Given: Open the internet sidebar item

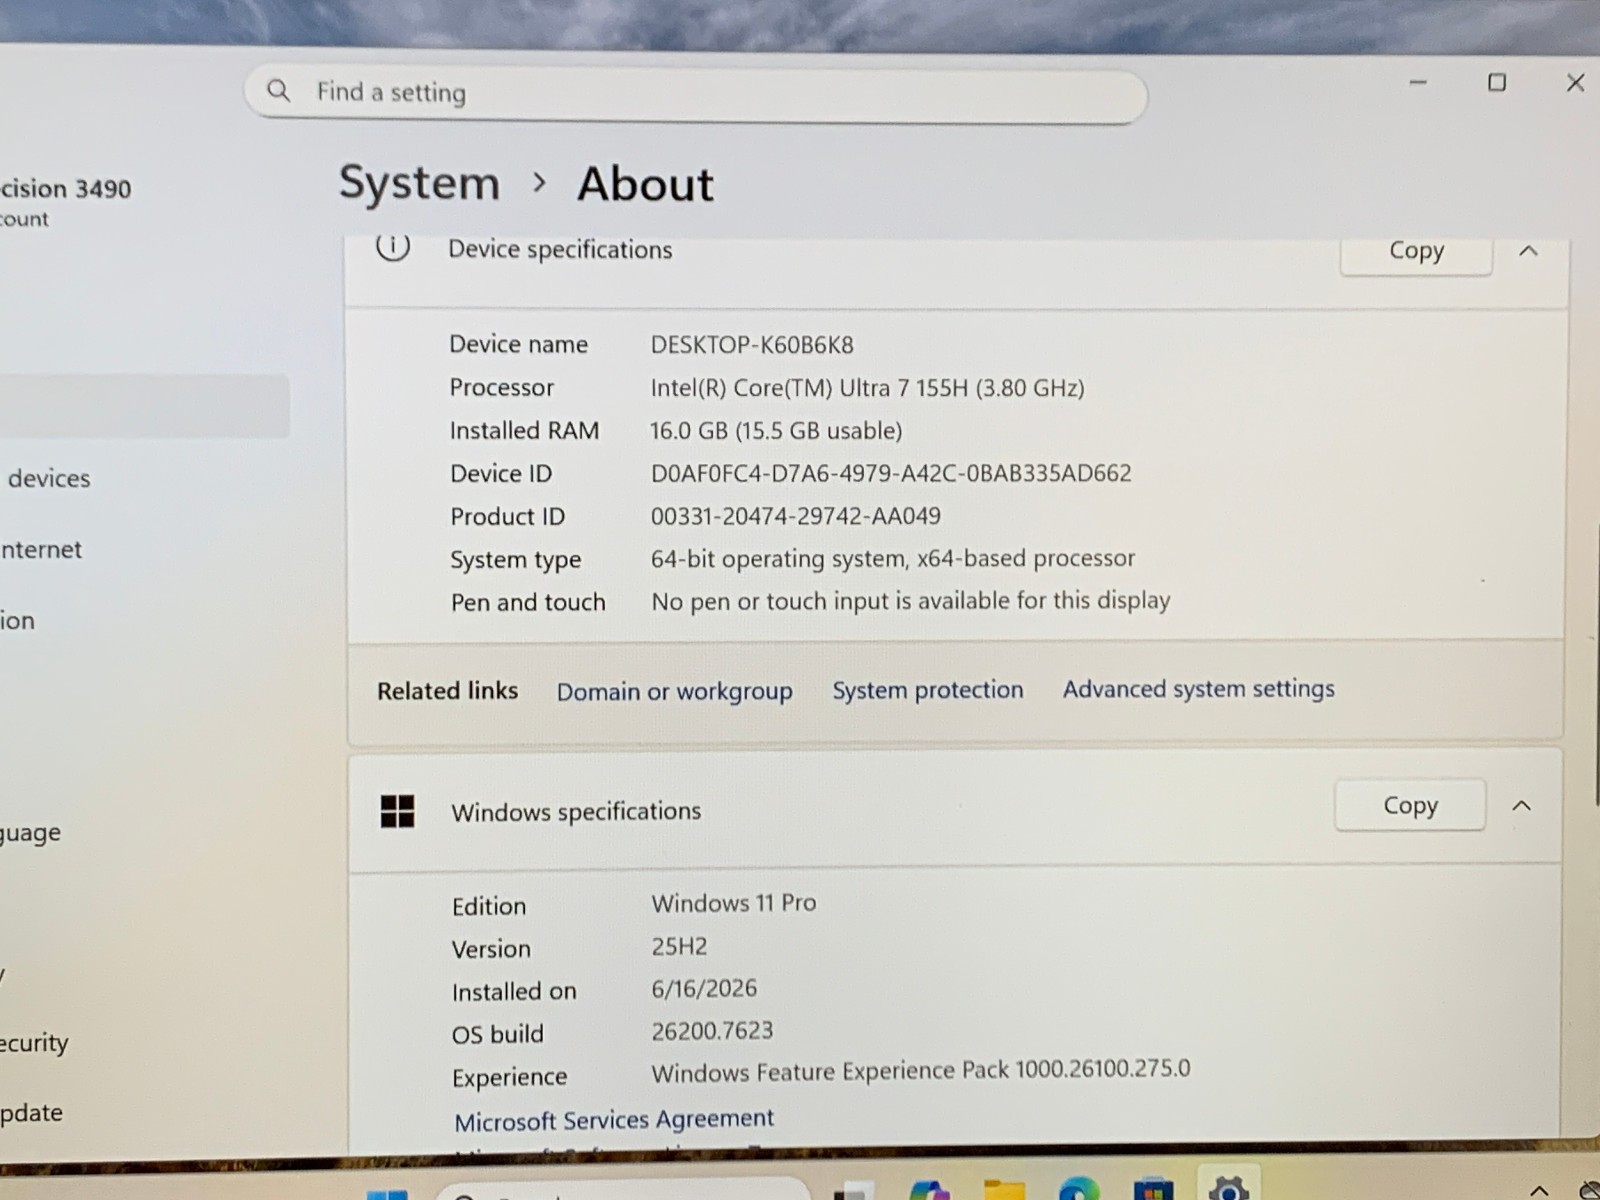Looking at the screenshot, I should point(41,550).
